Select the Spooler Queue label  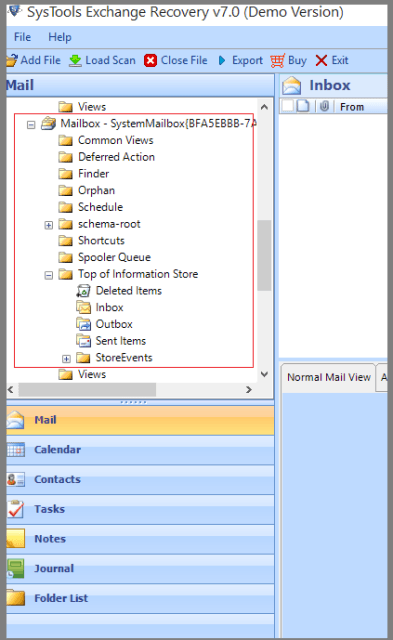pyautogui.click(x=114, y=258)
